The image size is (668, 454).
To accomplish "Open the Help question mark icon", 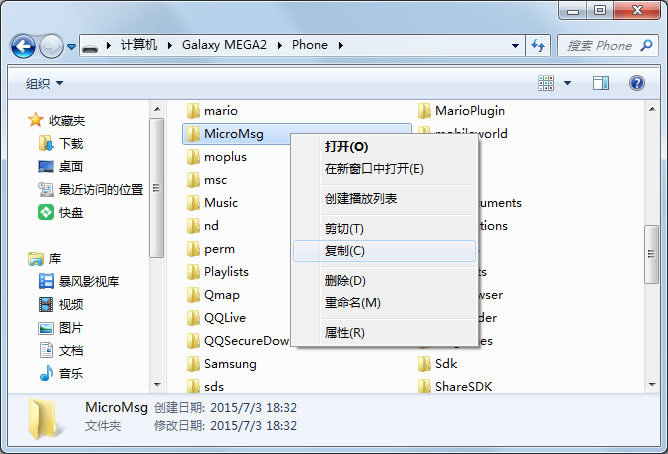I will click(x=636, y=83).
